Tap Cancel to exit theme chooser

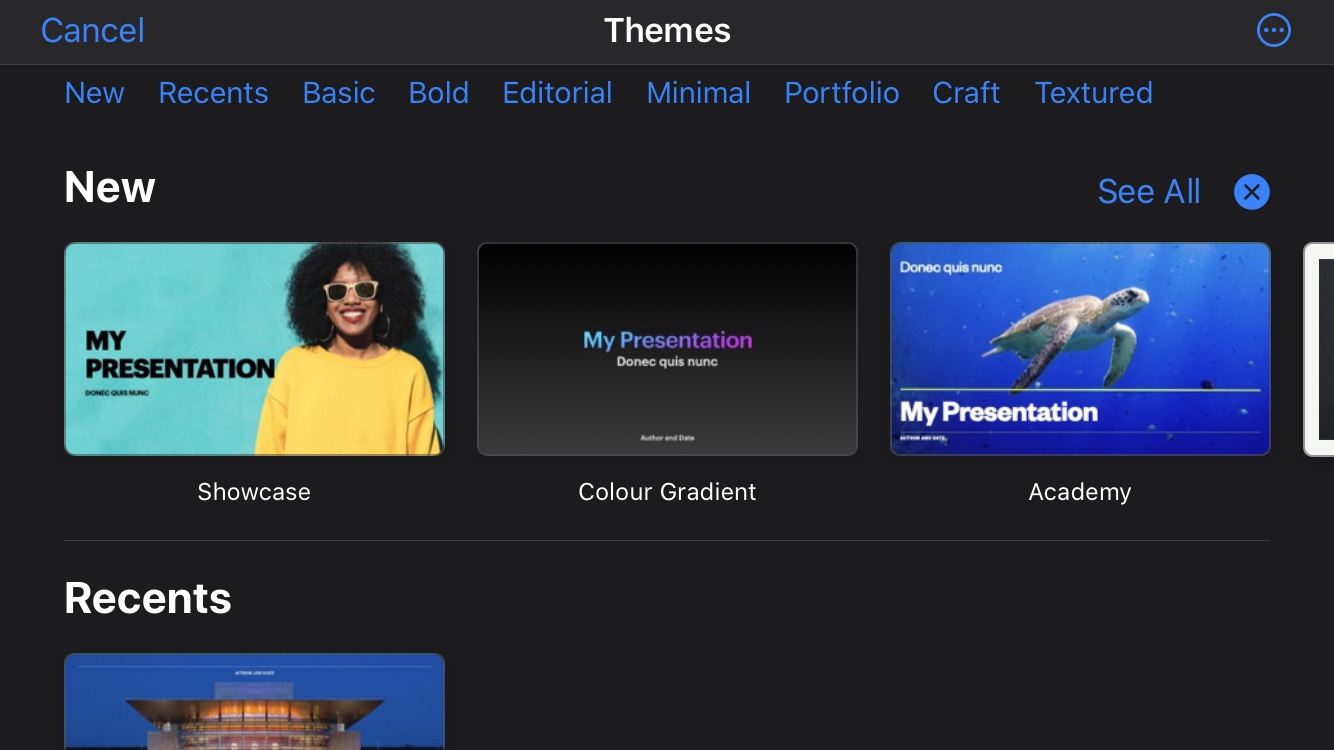(93, 31)
